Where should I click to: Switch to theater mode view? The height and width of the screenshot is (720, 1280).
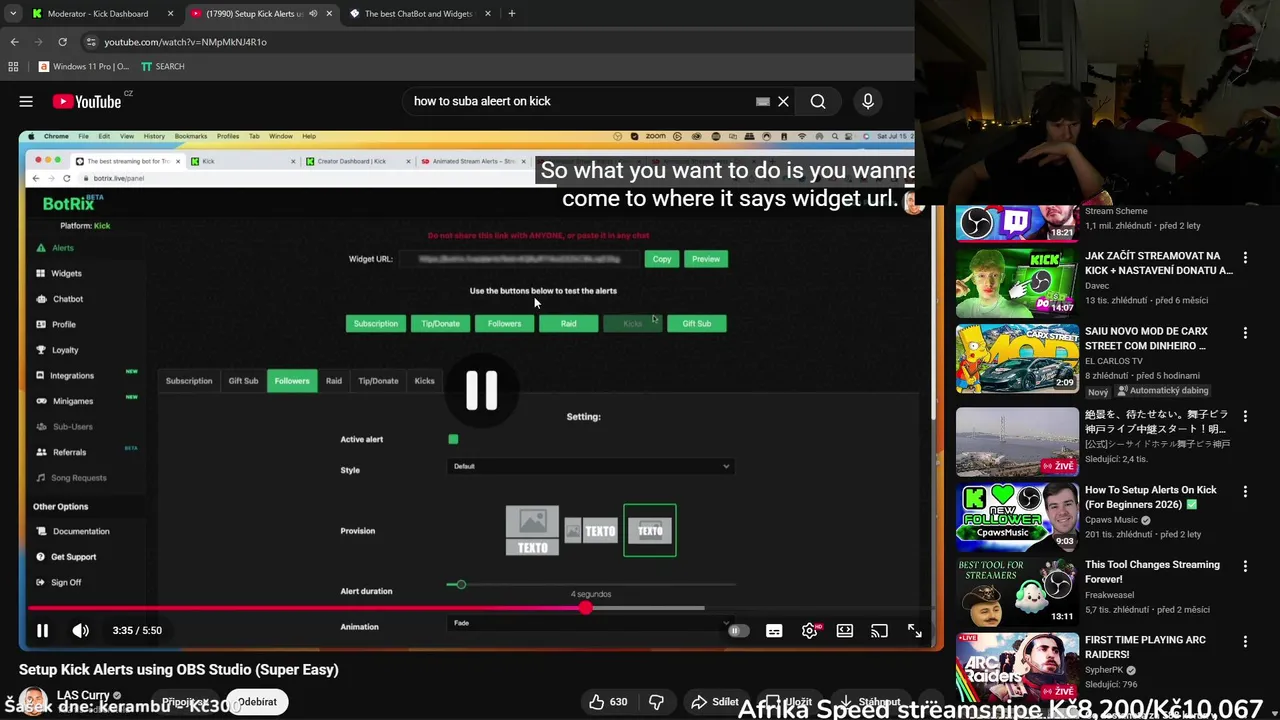845,630
